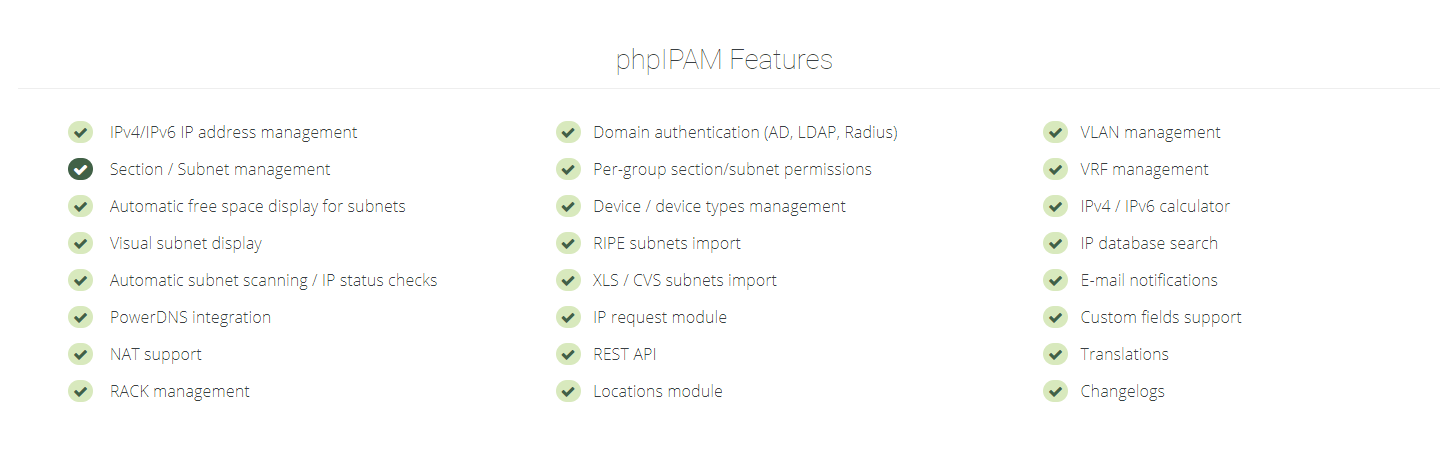The image size is (1440, 450).
Task: Click checkmark icon beside PowerDNS integration
Action: (81, 317)
